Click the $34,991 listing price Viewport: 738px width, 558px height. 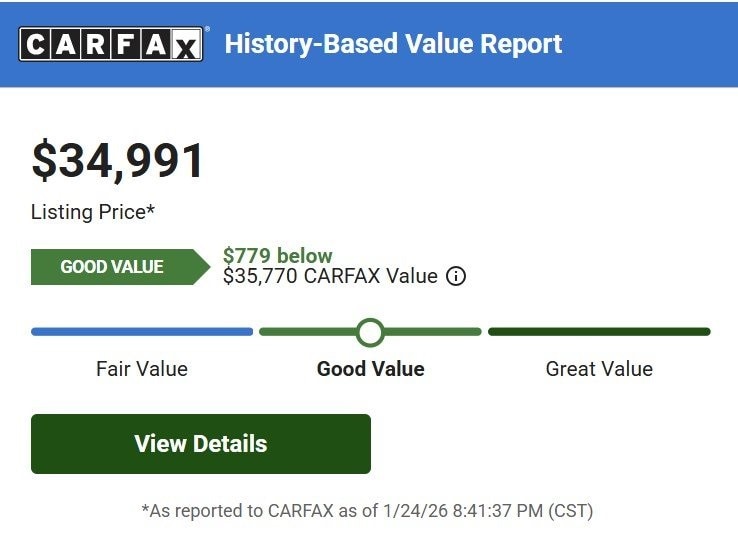(118, 161)
